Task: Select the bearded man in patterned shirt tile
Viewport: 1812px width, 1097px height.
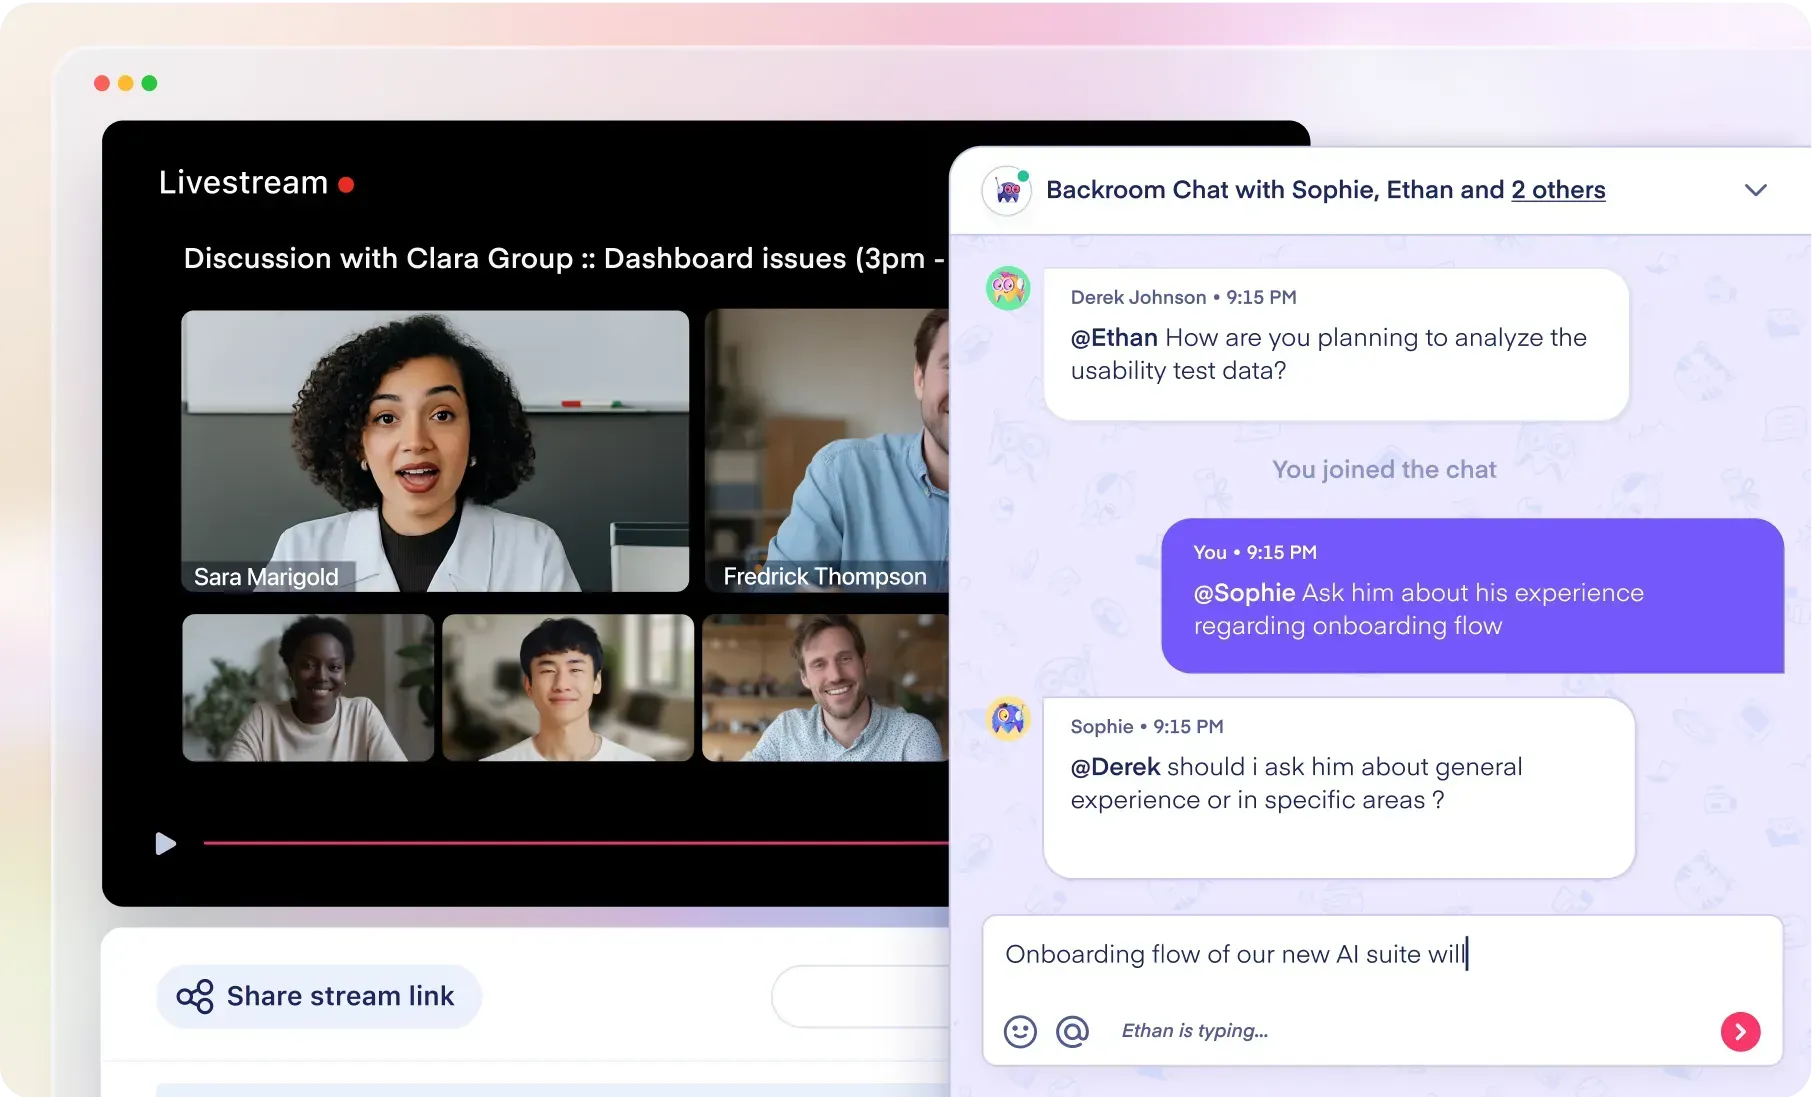Action: click(x=826, y=688)
